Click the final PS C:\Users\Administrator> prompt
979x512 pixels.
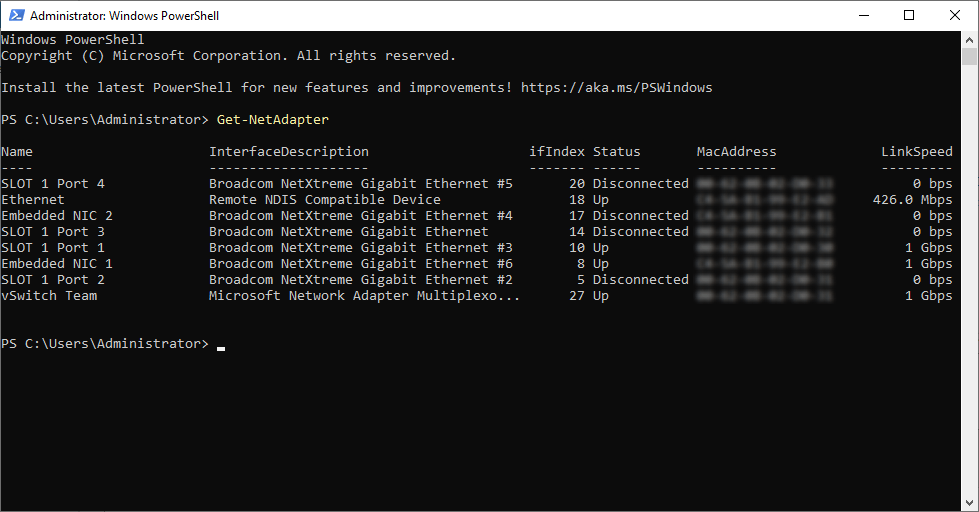pos(105,343)
